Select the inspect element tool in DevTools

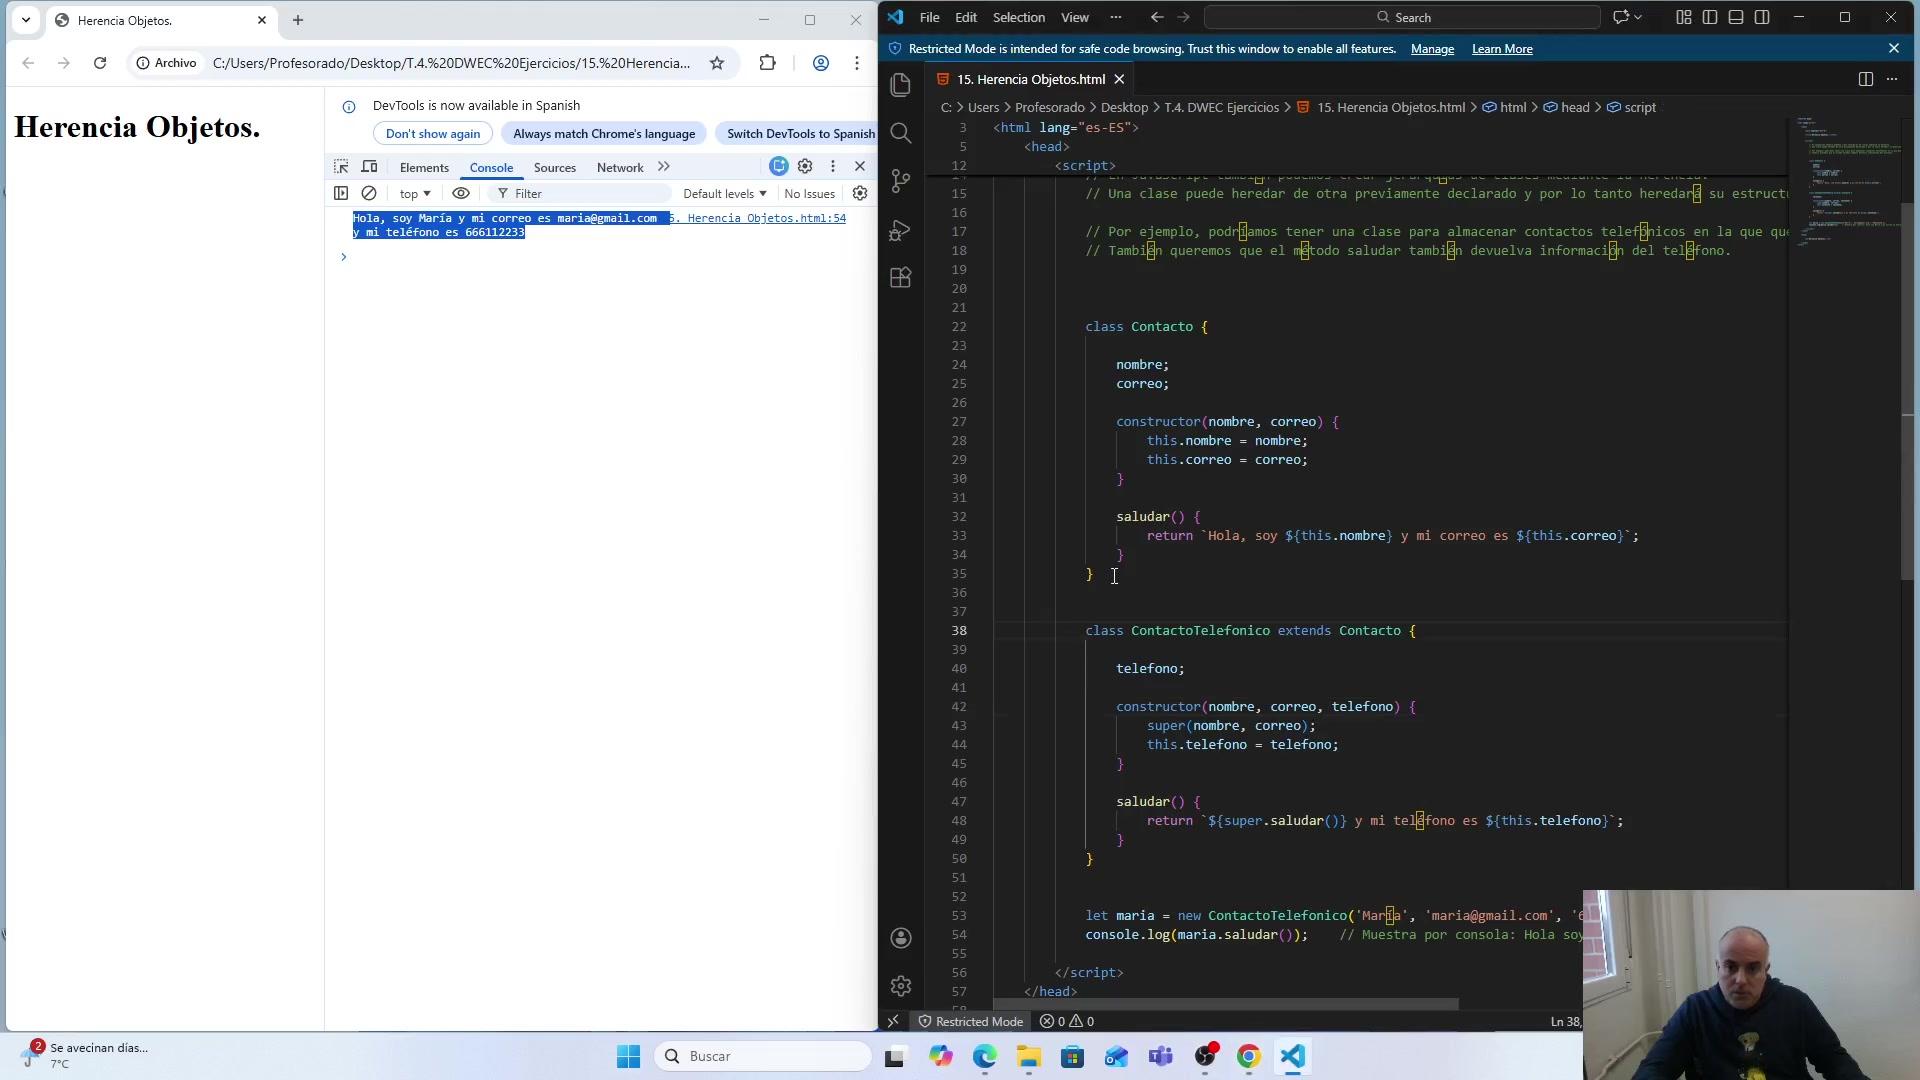[x=341, y=167]
